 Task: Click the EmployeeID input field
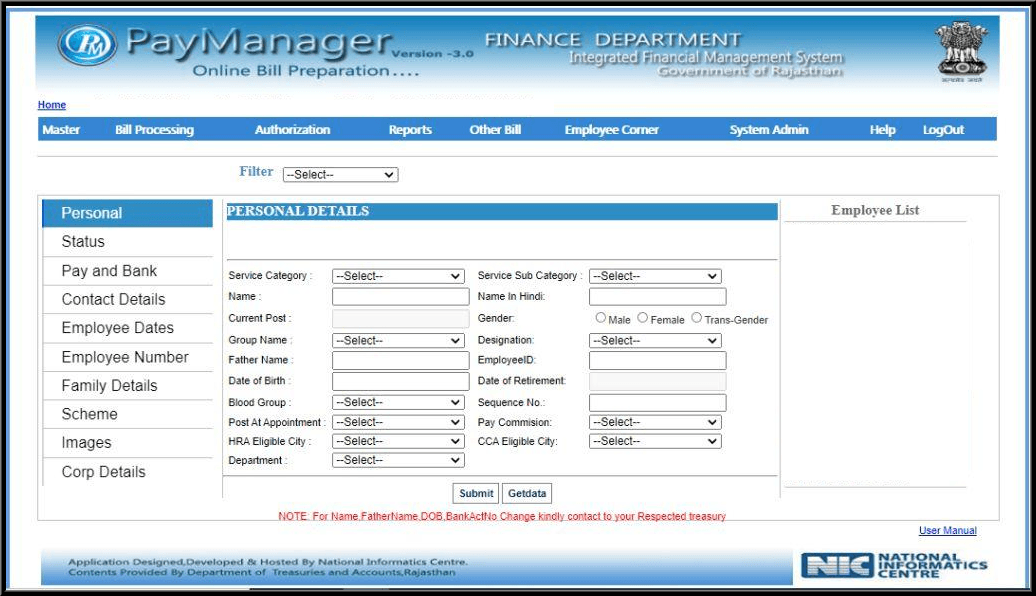pyautogui.click(x=657, y=360)
